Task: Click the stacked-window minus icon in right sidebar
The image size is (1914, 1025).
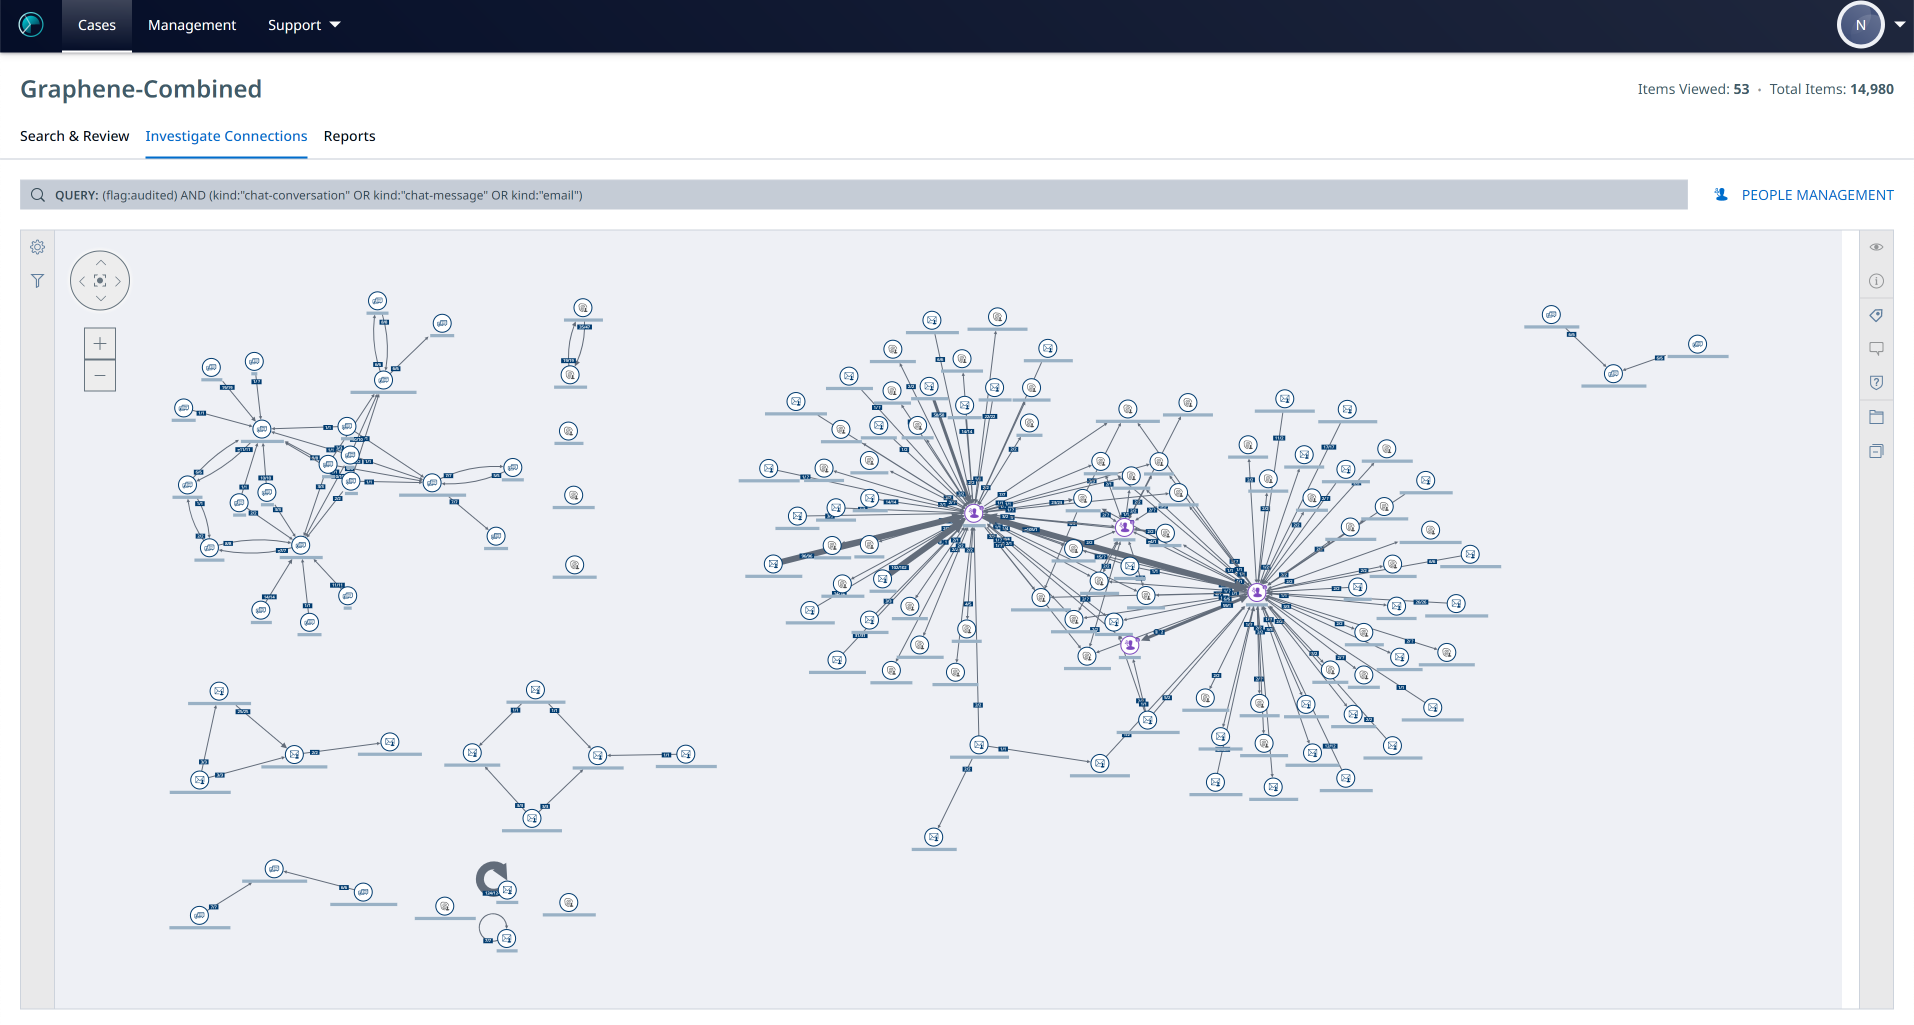Action: 1876,451
